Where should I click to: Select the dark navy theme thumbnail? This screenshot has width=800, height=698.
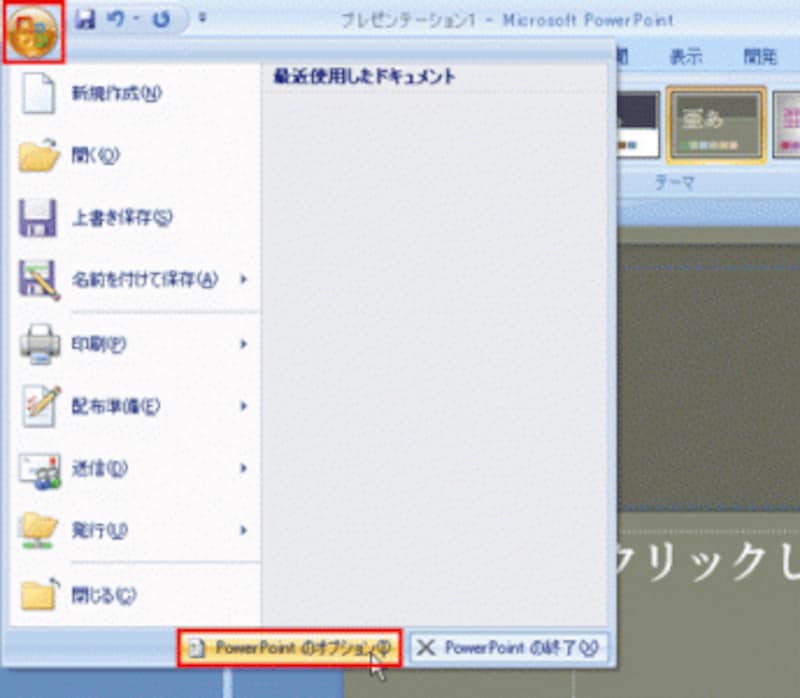point(638,125)
